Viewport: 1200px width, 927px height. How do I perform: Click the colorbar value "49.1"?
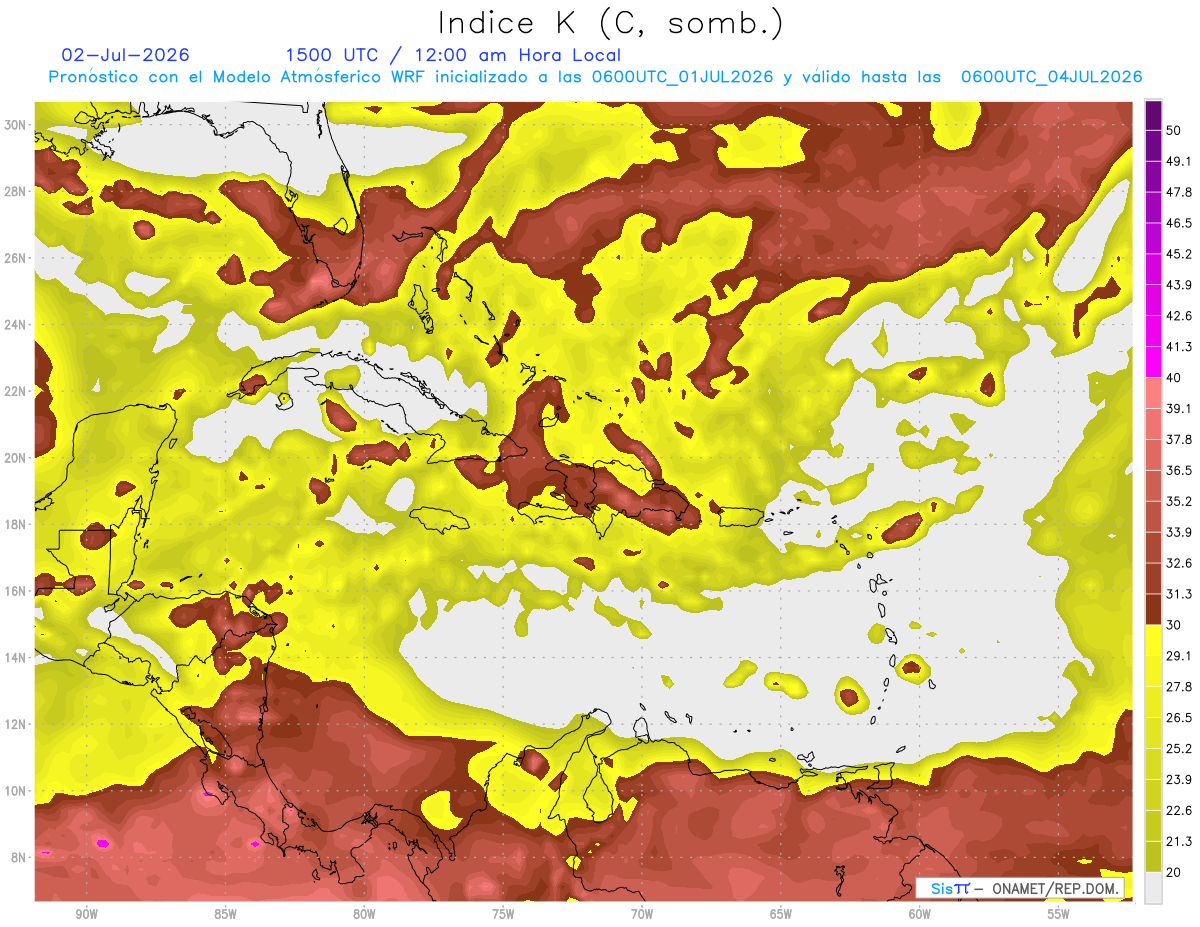coord(1179,161)
